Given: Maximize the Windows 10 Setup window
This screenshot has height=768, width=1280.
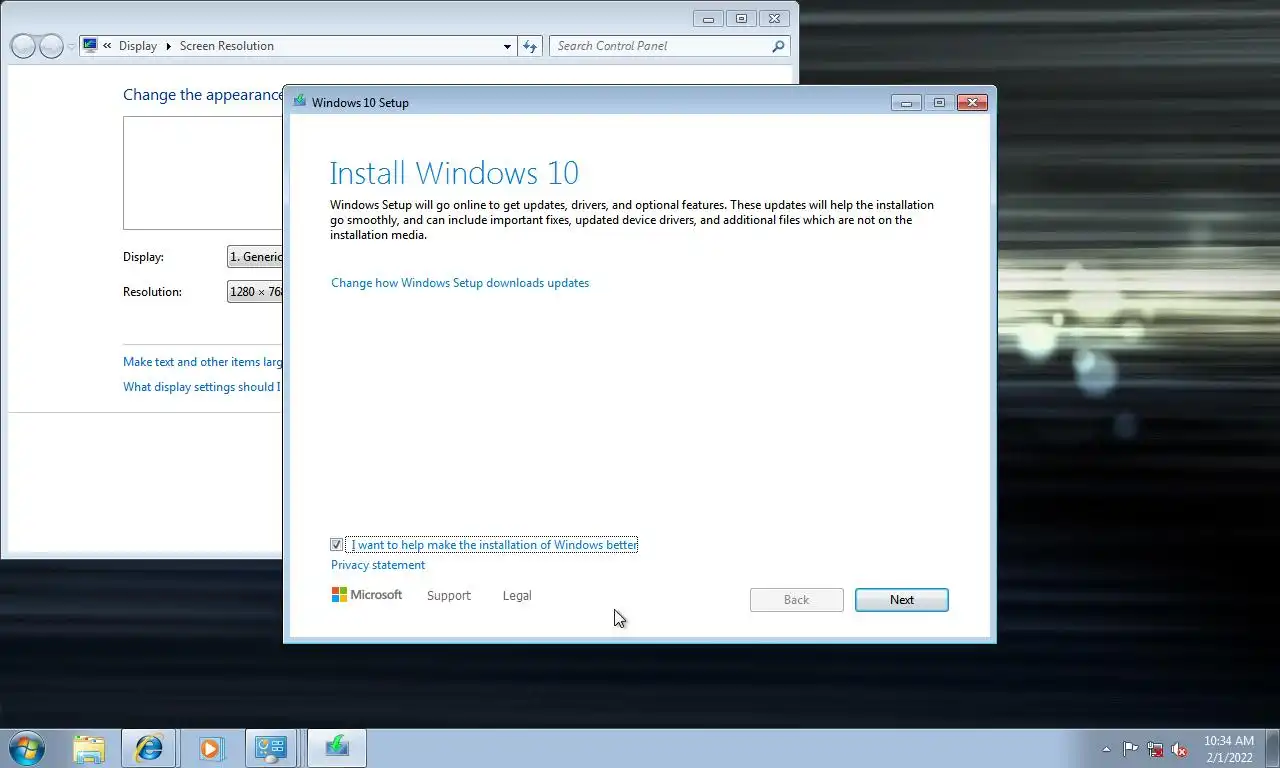Looking at the screenshot, I should tap(939, 102).
